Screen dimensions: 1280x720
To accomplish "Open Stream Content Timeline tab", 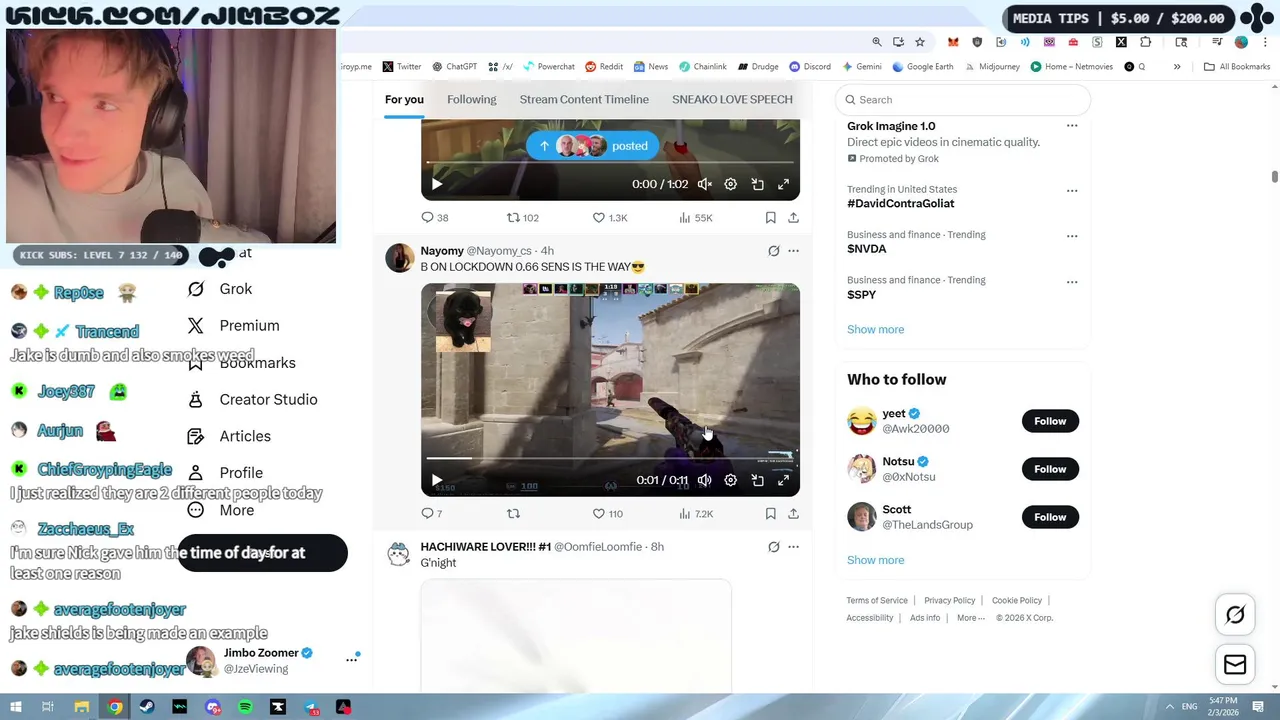I will coord(584,99).
